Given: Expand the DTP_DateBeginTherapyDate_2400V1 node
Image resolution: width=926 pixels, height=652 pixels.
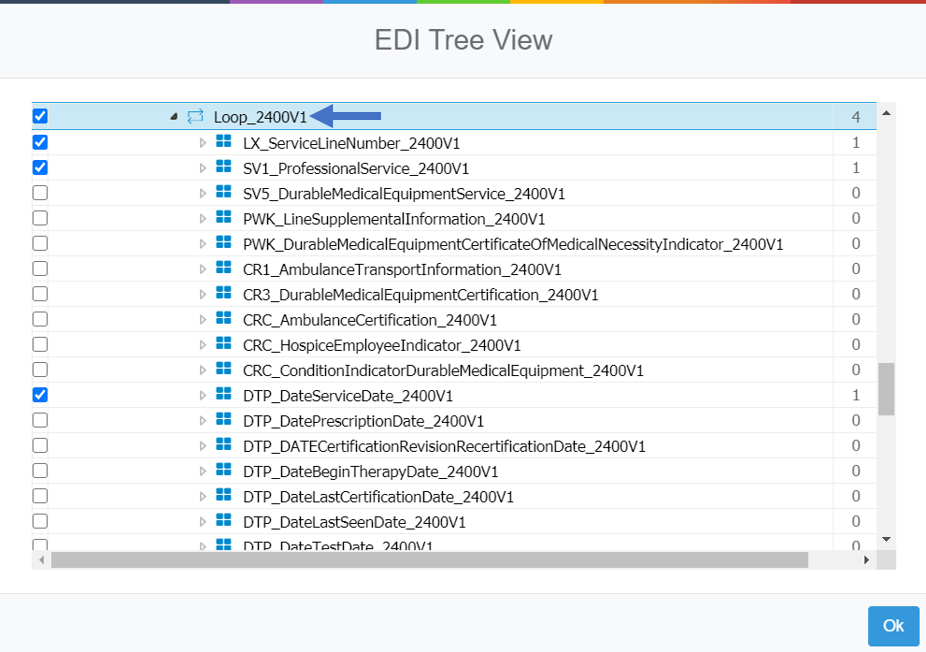Looking at the screenshot, I should [x=203, y=471].
